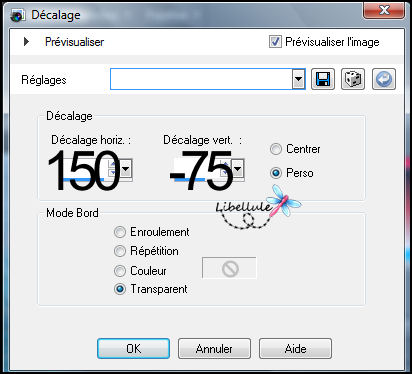Select the Centrer radio button
The height and width of the screenshot is (374, 412).
[x=276, y=149]
